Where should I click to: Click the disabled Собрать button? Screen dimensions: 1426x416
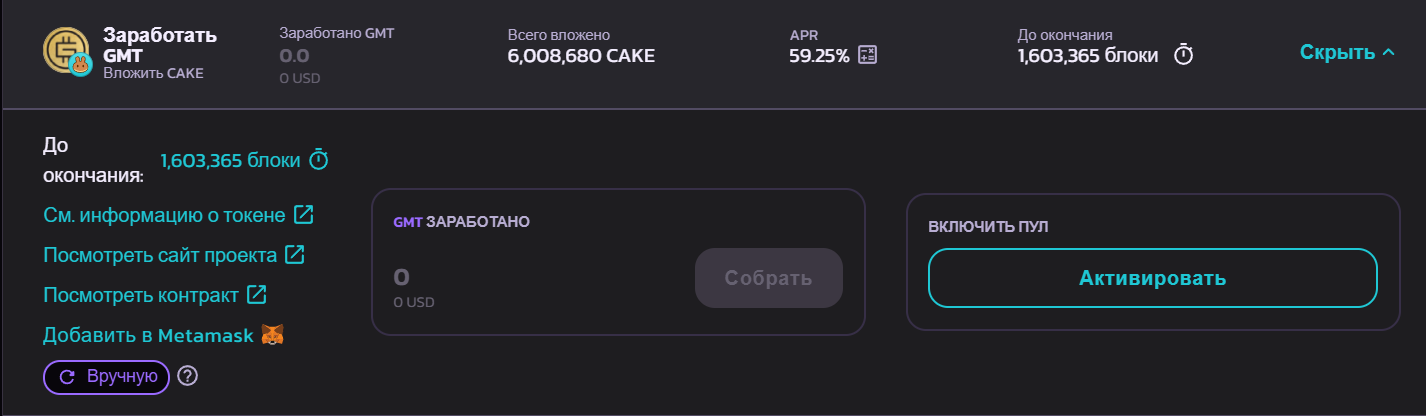click(x=768, y=278)
